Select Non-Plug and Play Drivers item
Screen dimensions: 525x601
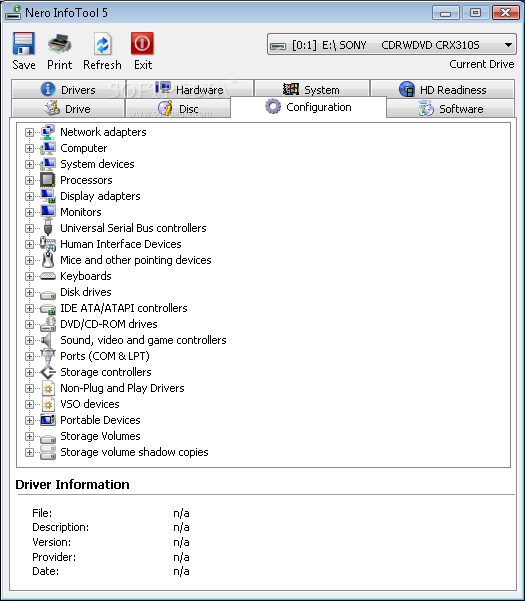[122, 389]
